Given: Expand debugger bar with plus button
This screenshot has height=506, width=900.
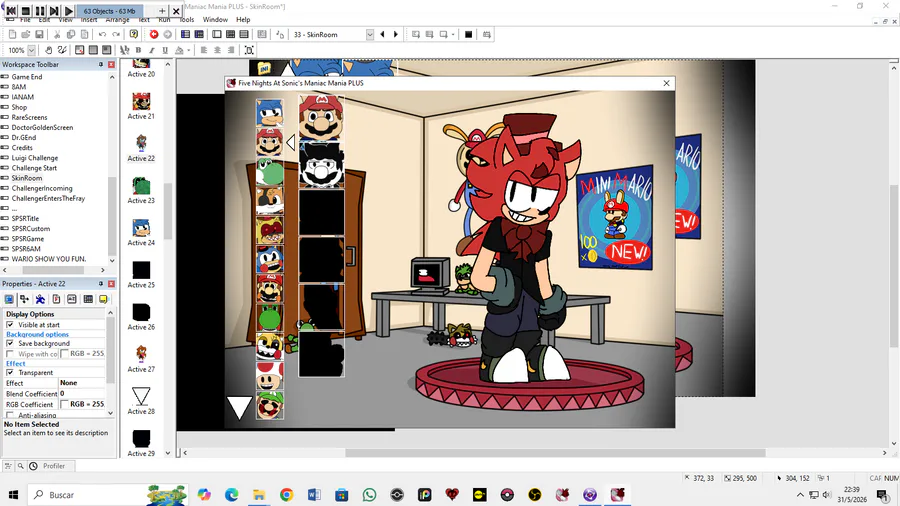Looking at the screenshot, I should click(162, 11).
